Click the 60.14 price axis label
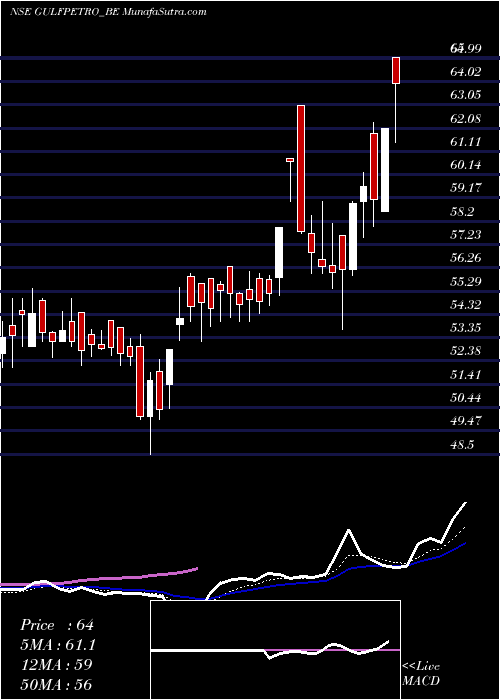This screenshot has height=700, width=500. (x=466, y=165)
